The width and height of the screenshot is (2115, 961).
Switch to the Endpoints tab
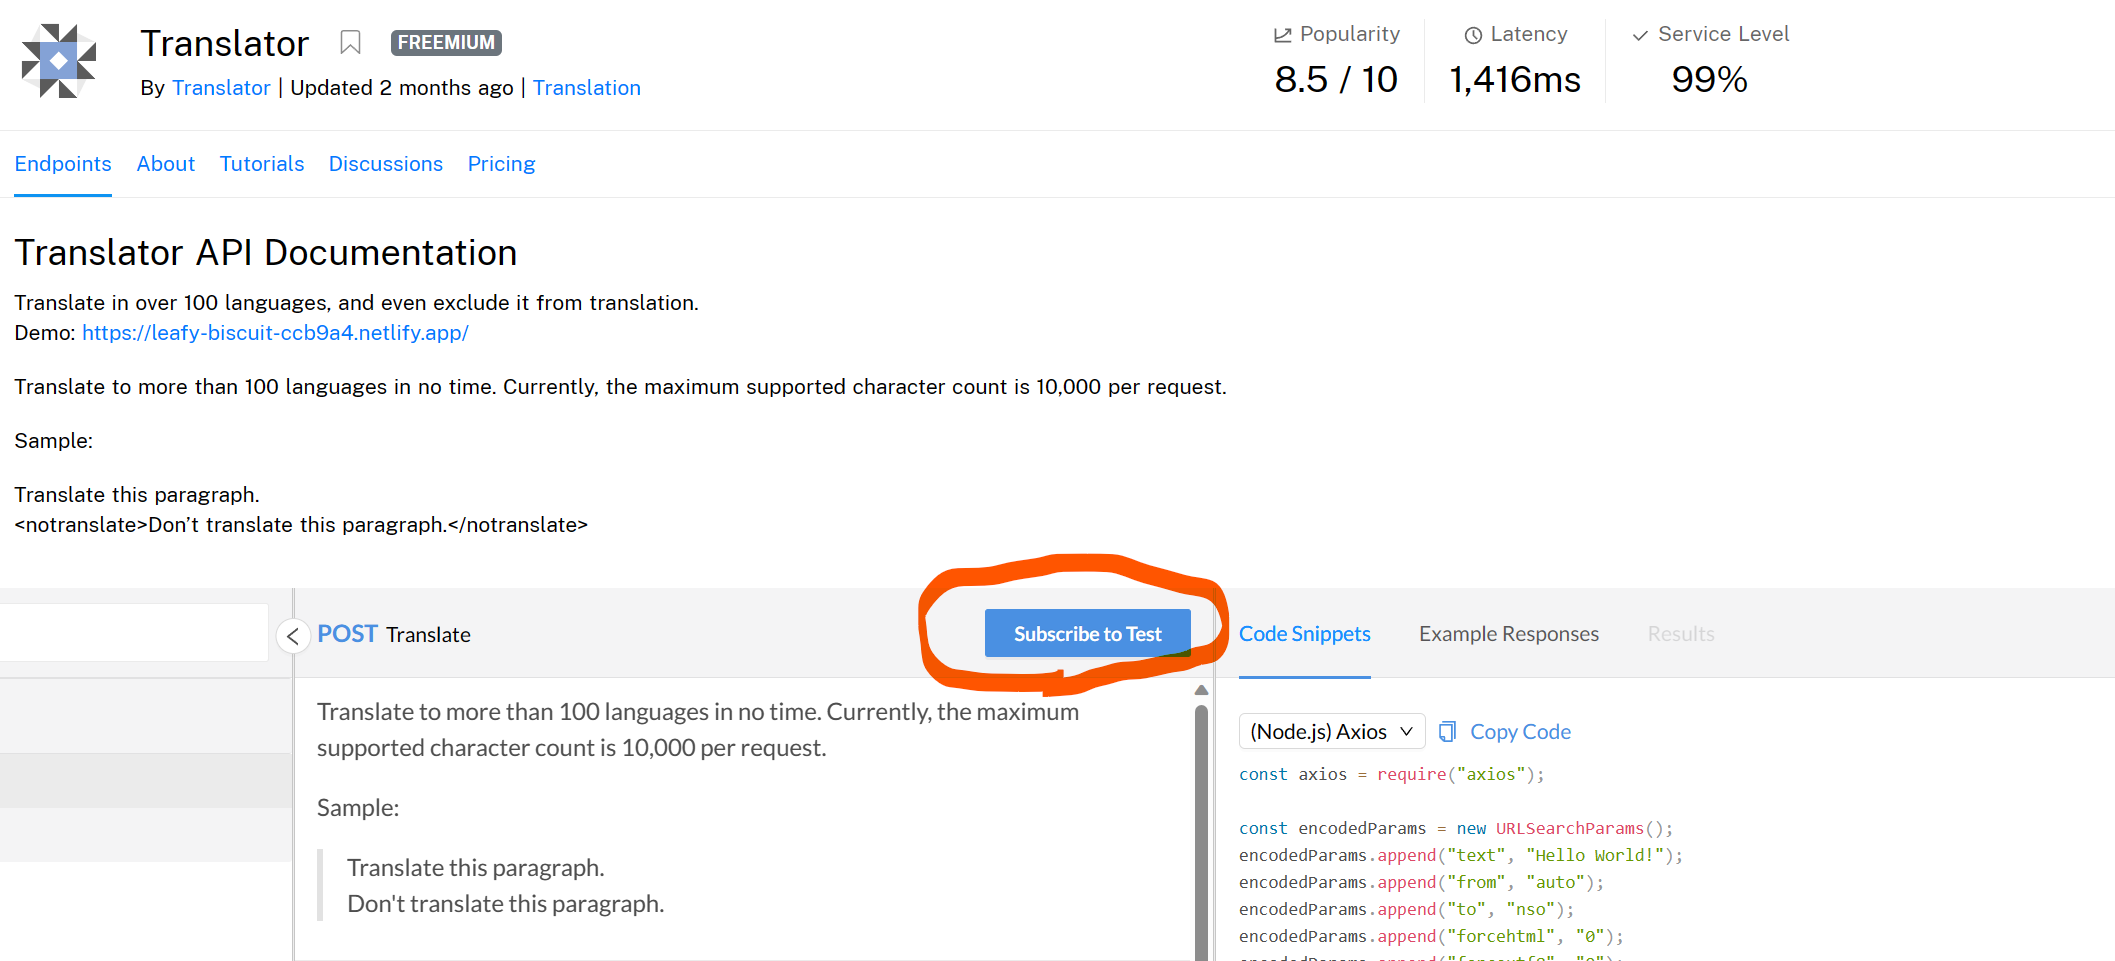pyautogui.click(x=63, y=164)
